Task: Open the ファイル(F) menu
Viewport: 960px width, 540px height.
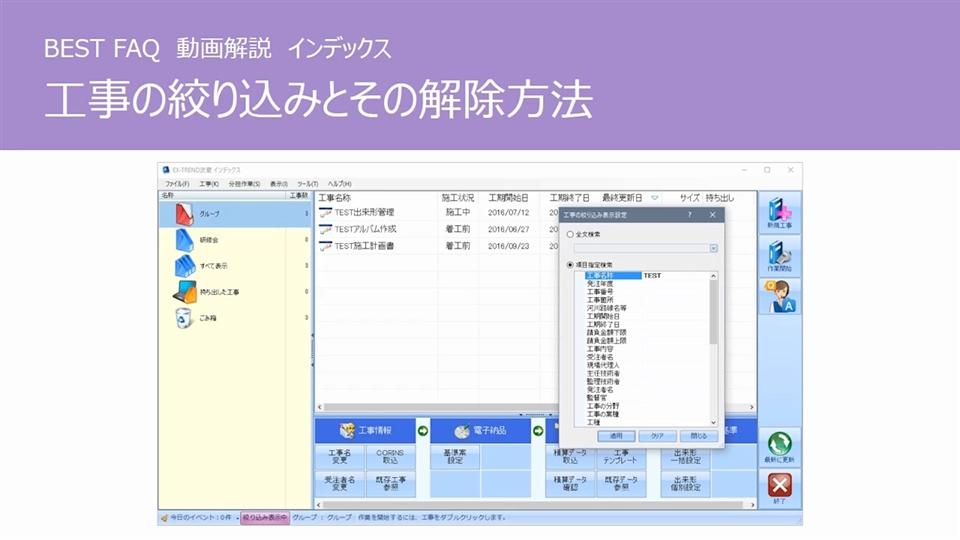Action: tap(177, 184)
